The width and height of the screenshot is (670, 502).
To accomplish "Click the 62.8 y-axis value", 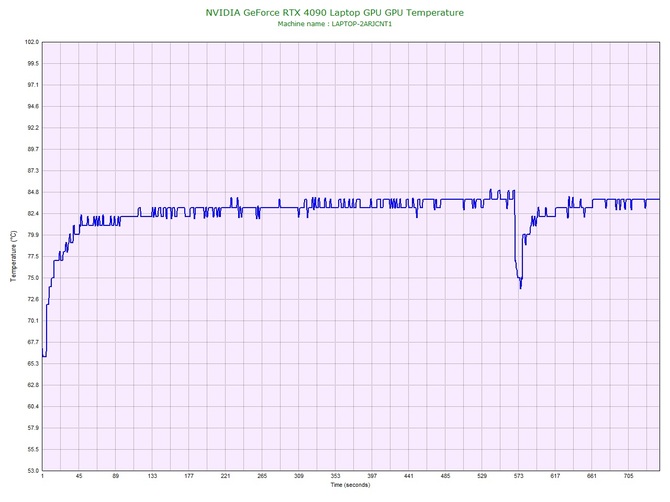I will pos(33,385).
